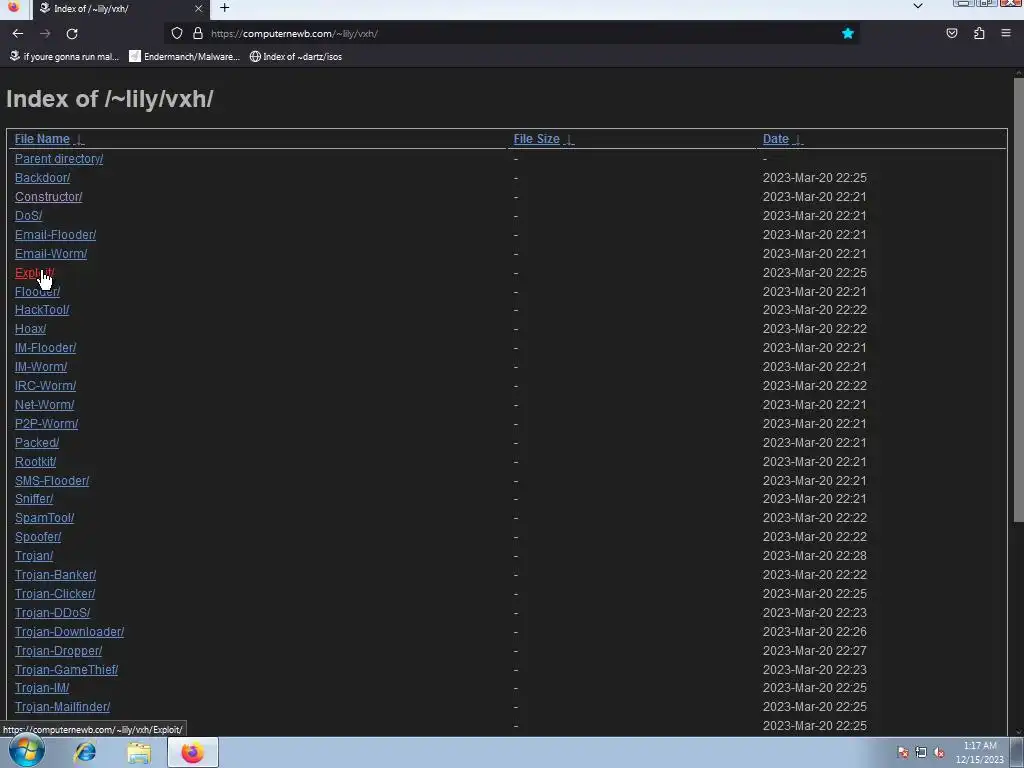Select the 'Index of /~lily/vxh/' browser tab
The image size is (1024, 768).
tap(120, 8)
